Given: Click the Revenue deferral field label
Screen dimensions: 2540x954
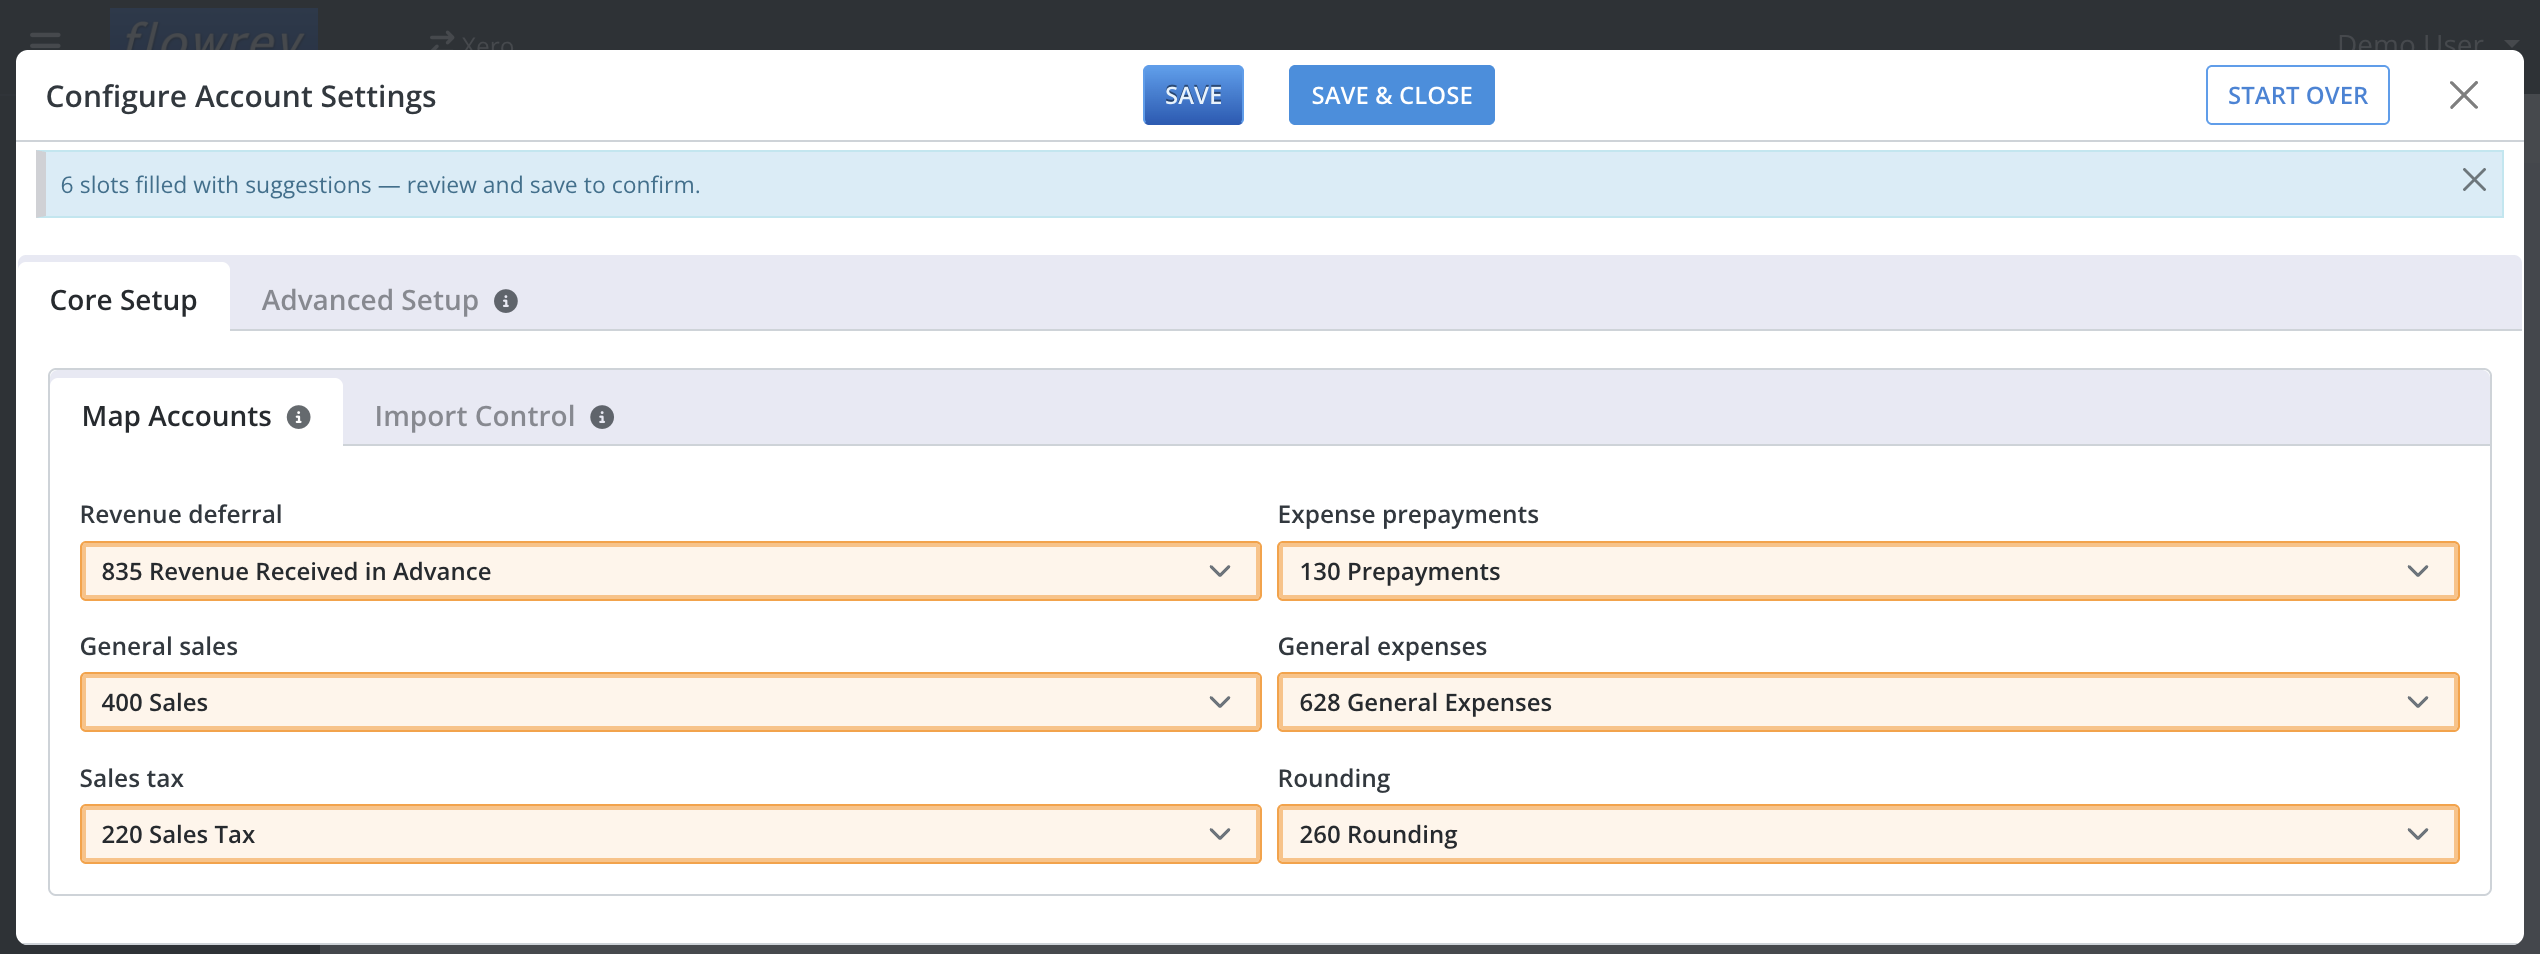Looking at the screenshot, I should (x=181, y=514).
